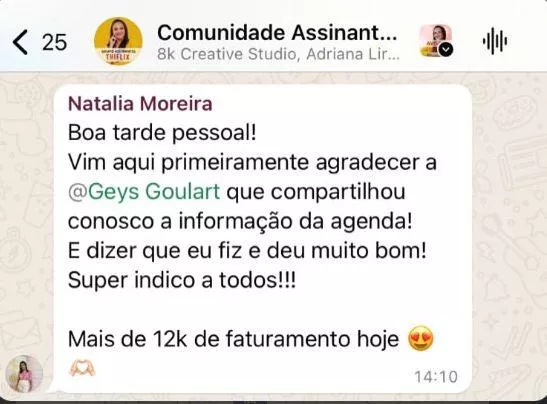This screenshot has width=547, height=404.
Task: Expand the chevron badge on the call avatar
Action: pyautogui.click(x=445, y=50)
